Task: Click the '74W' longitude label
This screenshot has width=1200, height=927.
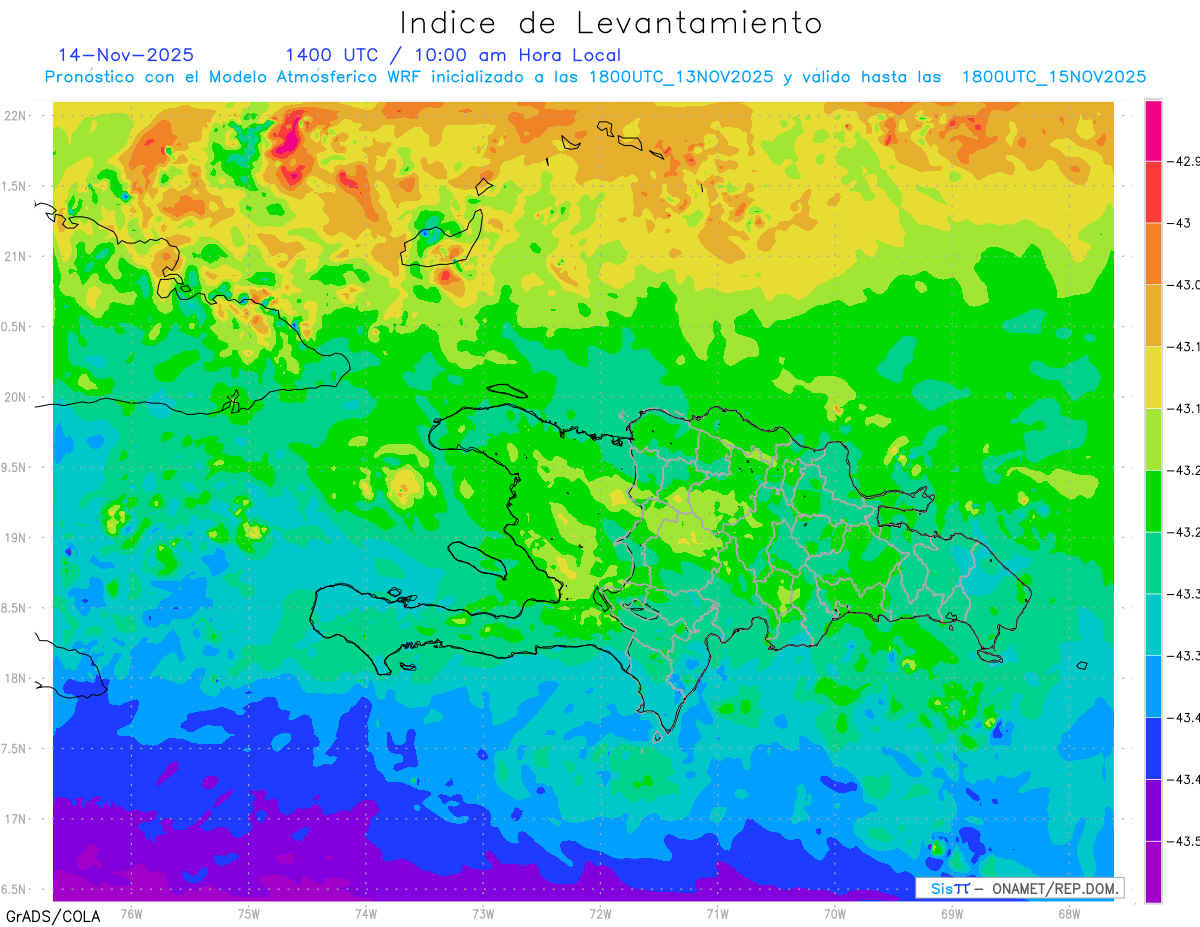Action: [x=366, y=913]
